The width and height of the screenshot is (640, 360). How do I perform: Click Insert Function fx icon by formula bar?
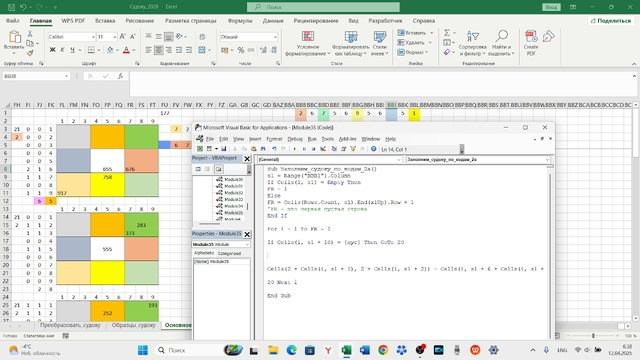point(120,76)
